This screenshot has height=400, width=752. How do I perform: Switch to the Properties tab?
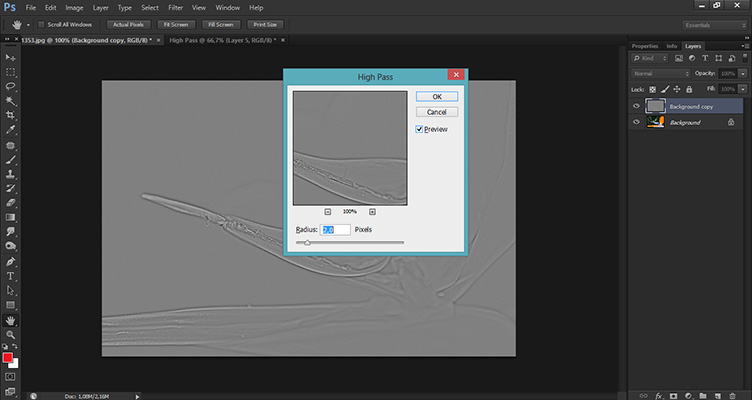pos(645,46)
